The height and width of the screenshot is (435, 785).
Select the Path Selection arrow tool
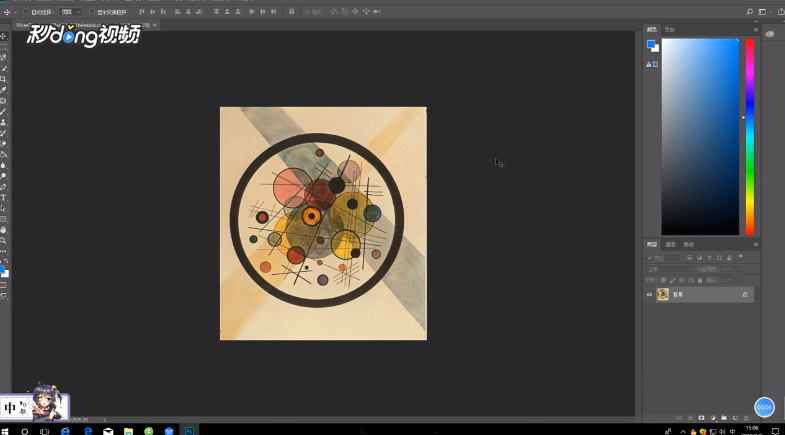coord(4,208)
